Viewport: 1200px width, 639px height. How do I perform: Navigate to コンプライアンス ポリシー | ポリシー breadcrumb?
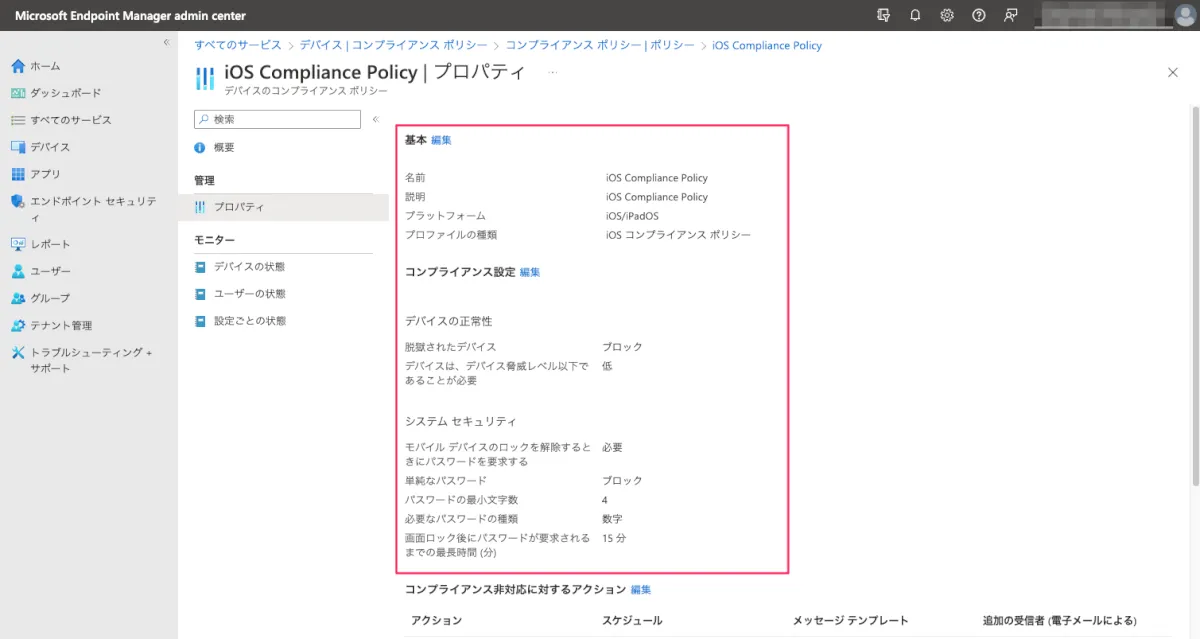click(x=600, y=45)
